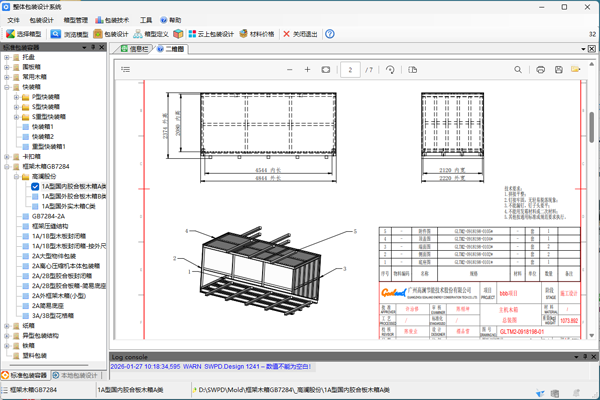Switch to 本地包装设计 bottom panel tab

78,376
